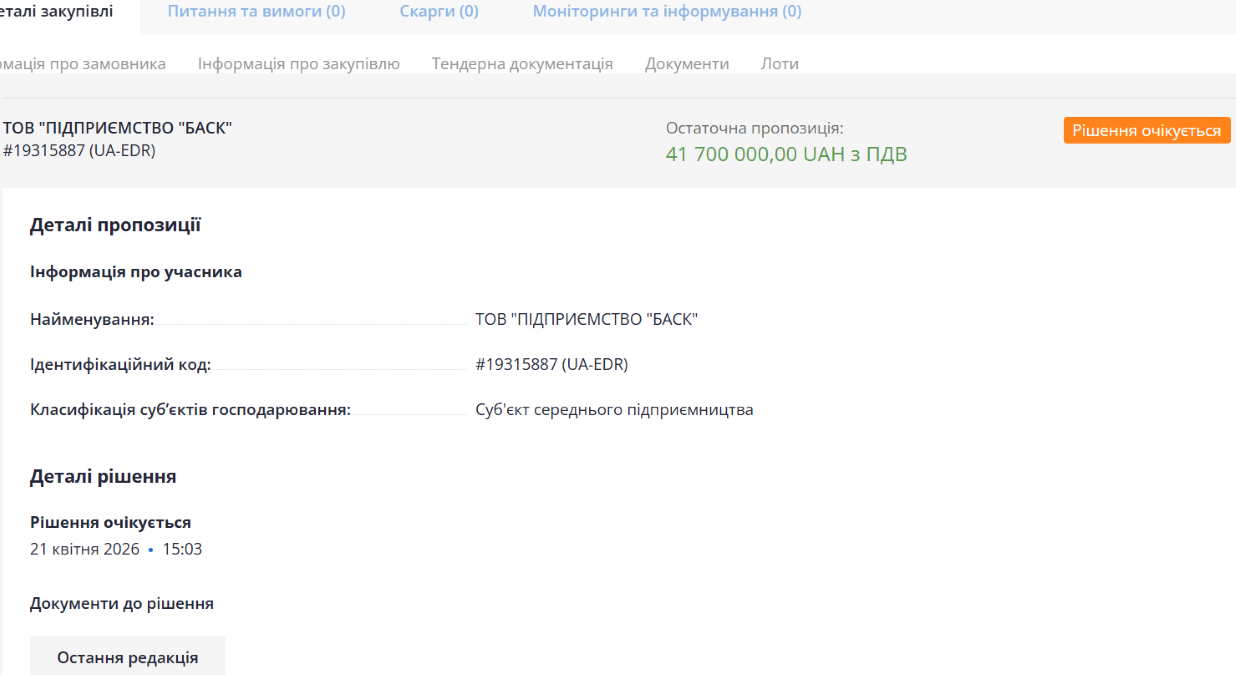Viewport: 1236px width, 675px height.
Task: Open the Питання та вимоги (0) tab
Action: click(256, 12)
